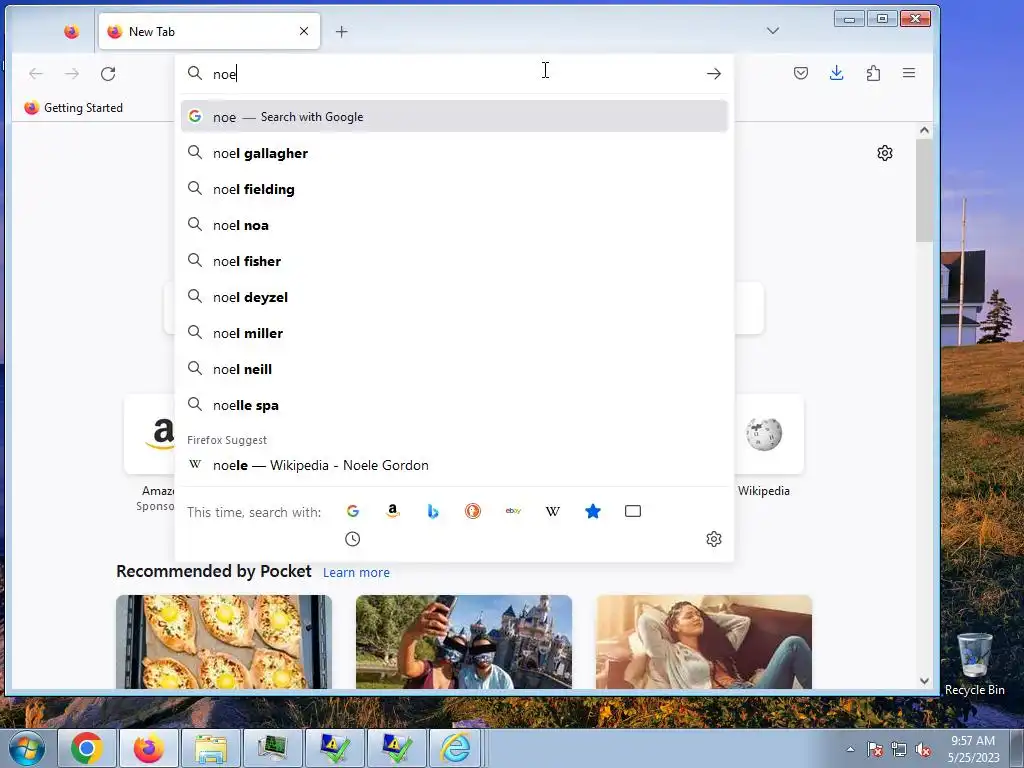The height and width of the screenshot is (768, 1024).
Task: Choose the 'noel noa' suggestion
Action: [455, 225]
